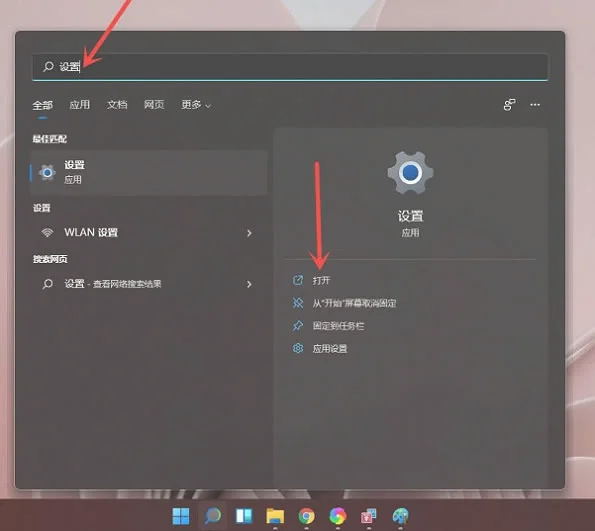595x531 pixels.
Task: Select the 文档 filter tab
Action: click(117, 105)
